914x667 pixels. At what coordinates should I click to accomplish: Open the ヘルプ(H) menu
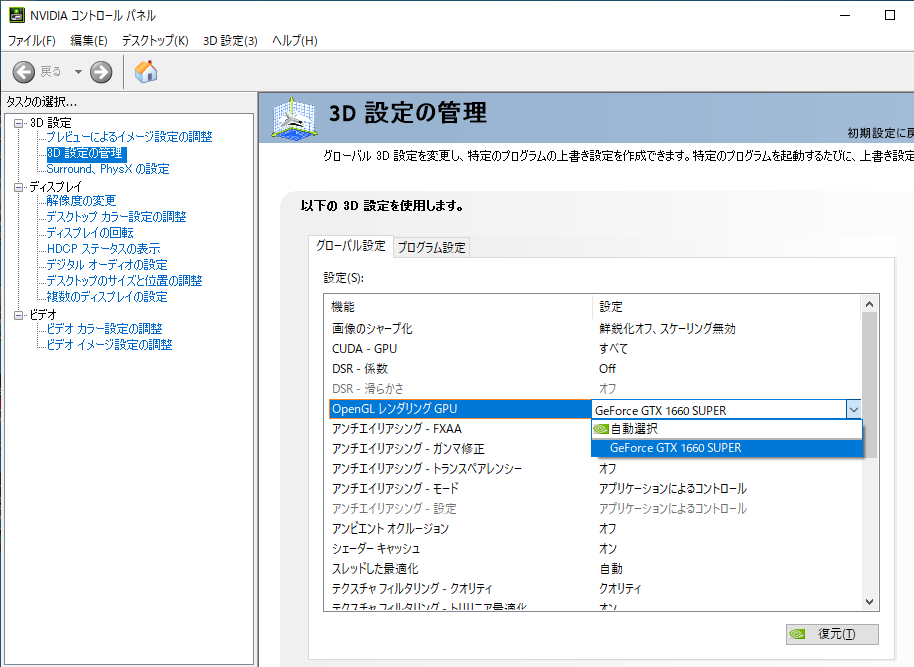tap(294, 40)
